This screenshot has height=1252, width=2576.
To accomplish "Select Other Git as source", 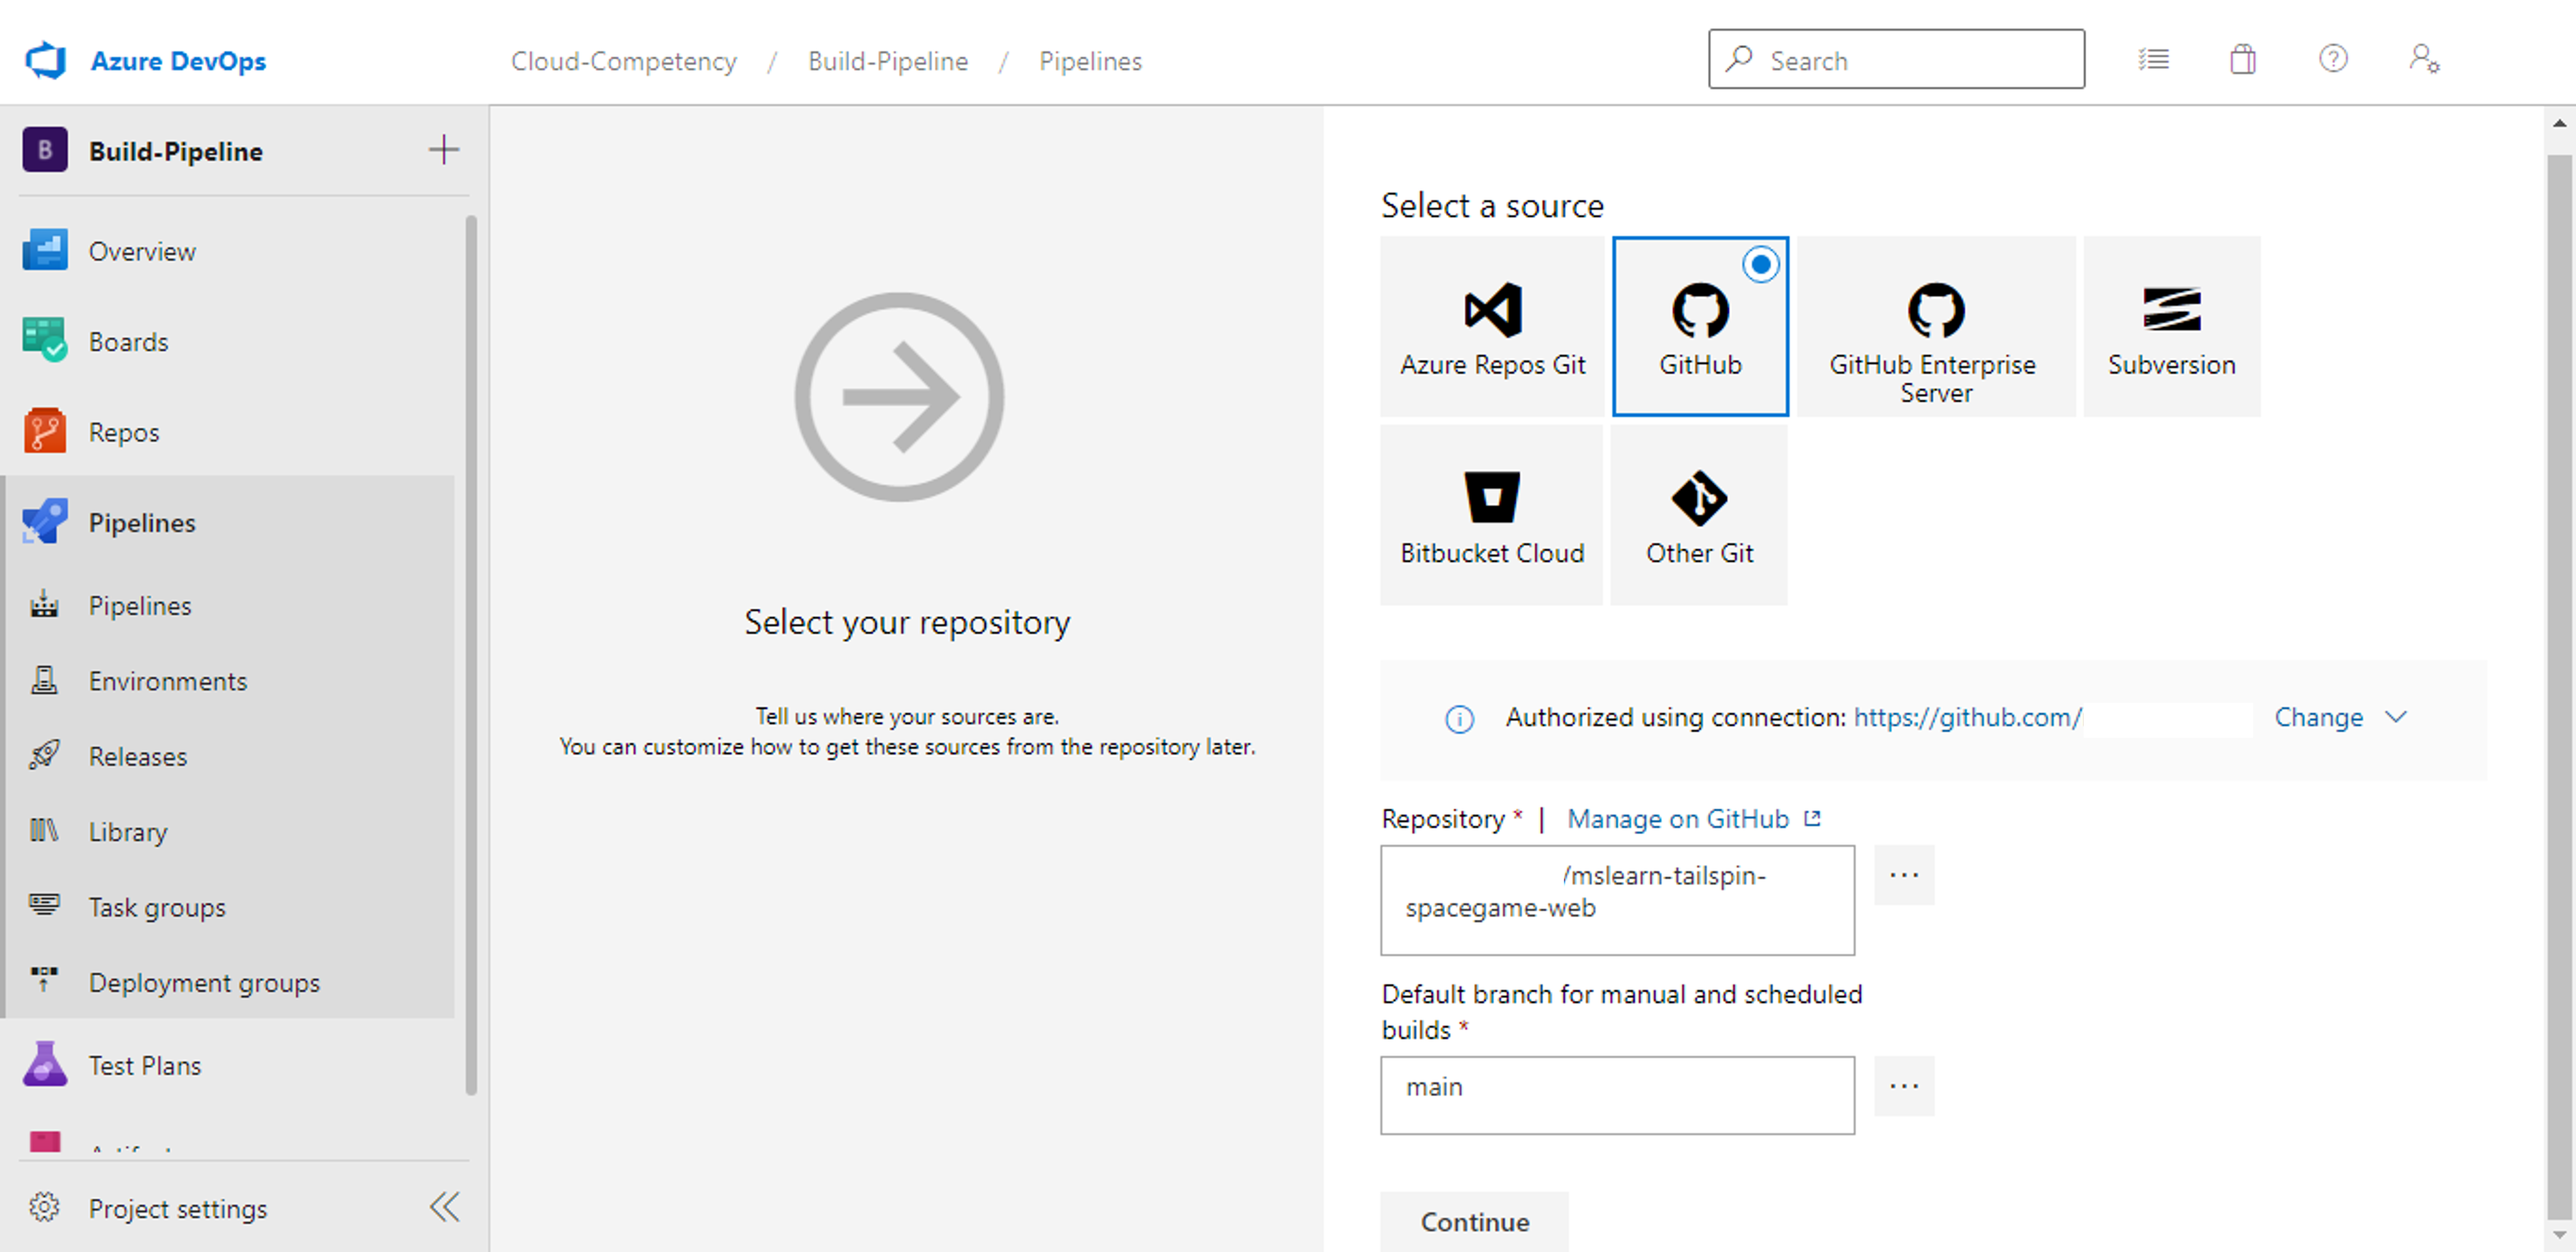I will (x=1699, y=514).
